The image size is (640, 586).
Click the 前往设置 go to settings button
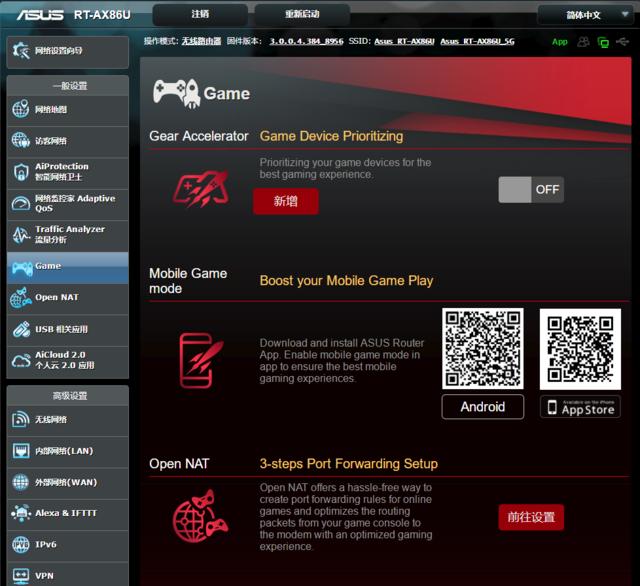tap(531, 517)
